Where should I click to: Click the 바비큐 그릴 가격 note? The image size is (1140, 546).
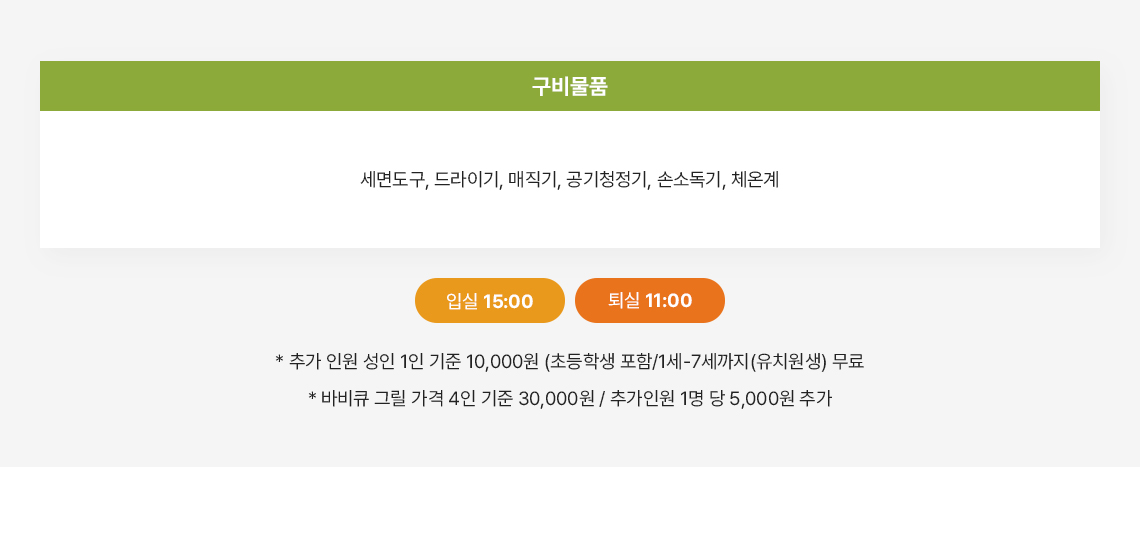(383, 398)
